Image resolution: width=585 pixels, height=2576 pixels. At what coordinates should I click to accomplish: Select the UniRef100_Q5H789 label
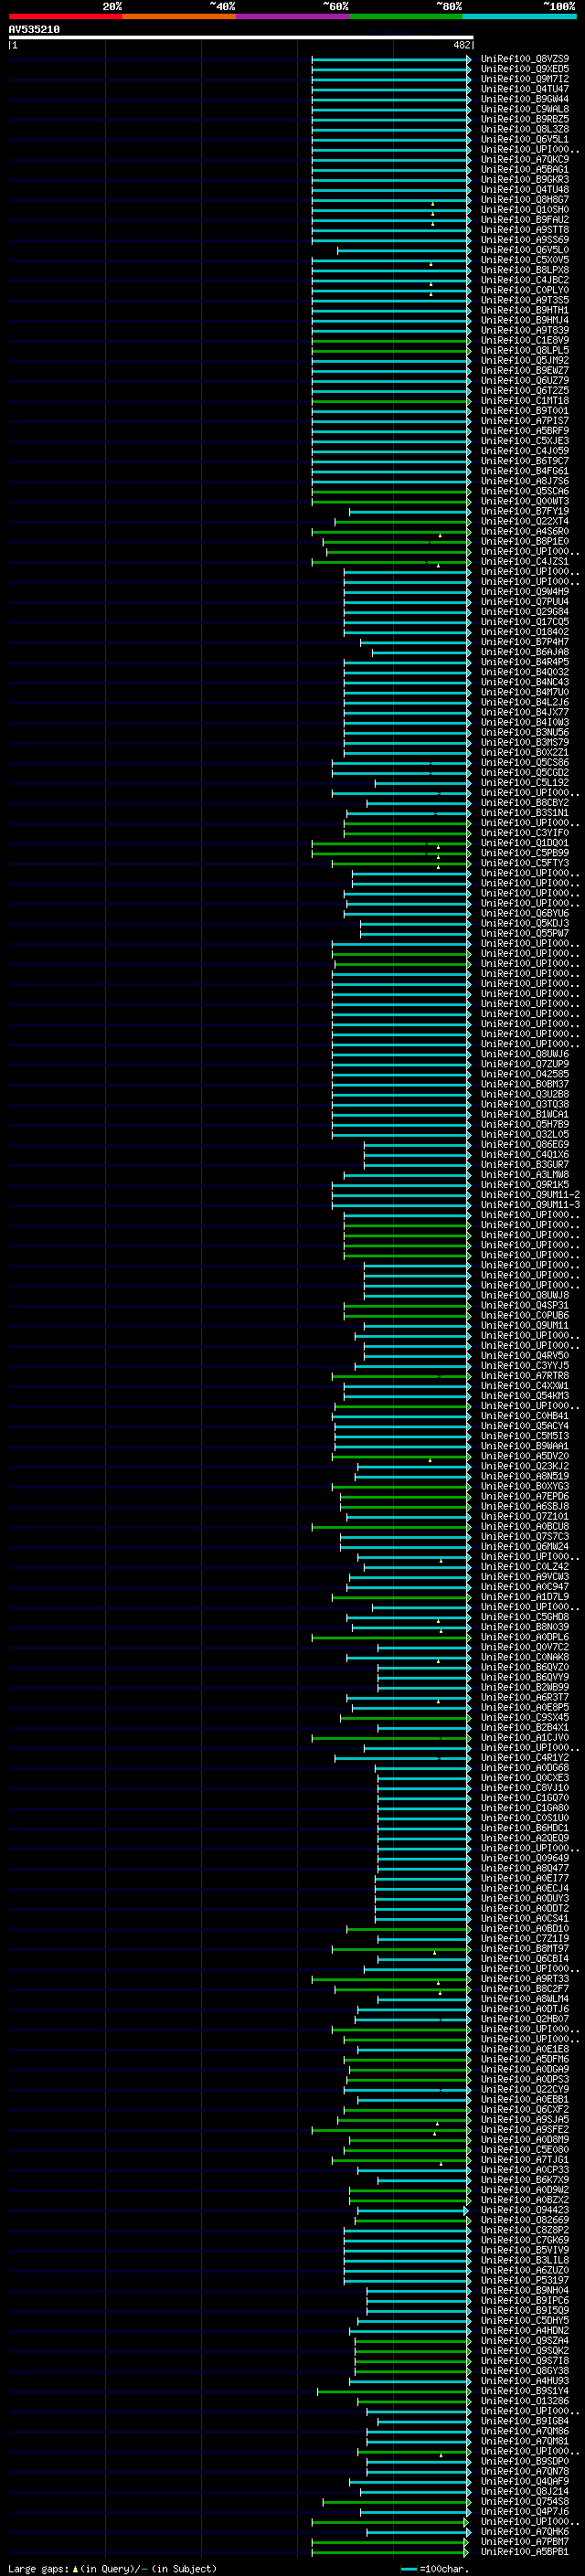pyautogui.click(x=525, y=1124)
